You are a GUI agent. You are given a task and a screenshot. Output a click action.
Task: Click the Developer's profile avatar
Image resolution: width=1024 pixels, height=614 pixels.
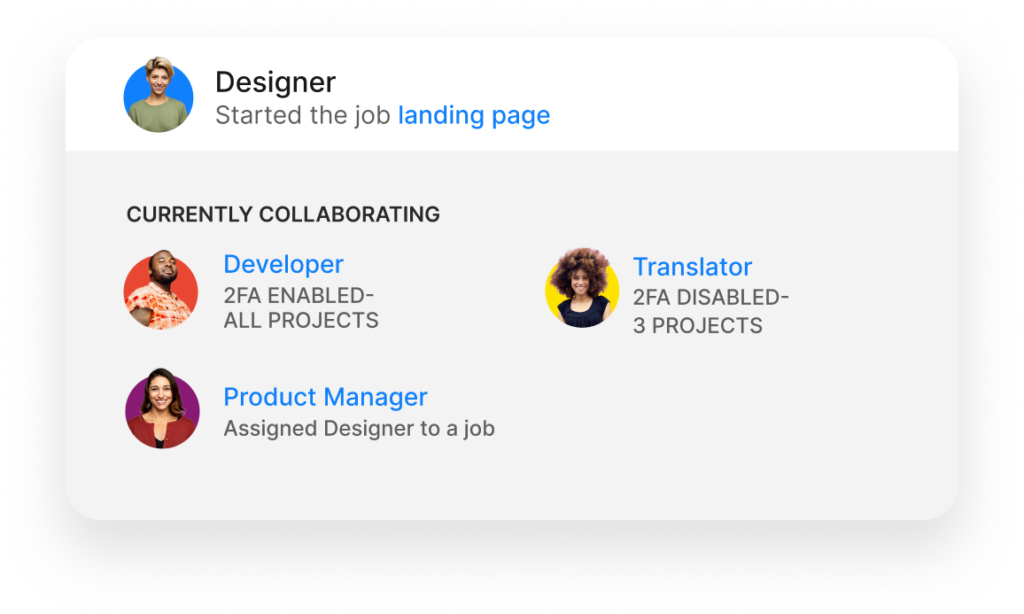point(161,291)
